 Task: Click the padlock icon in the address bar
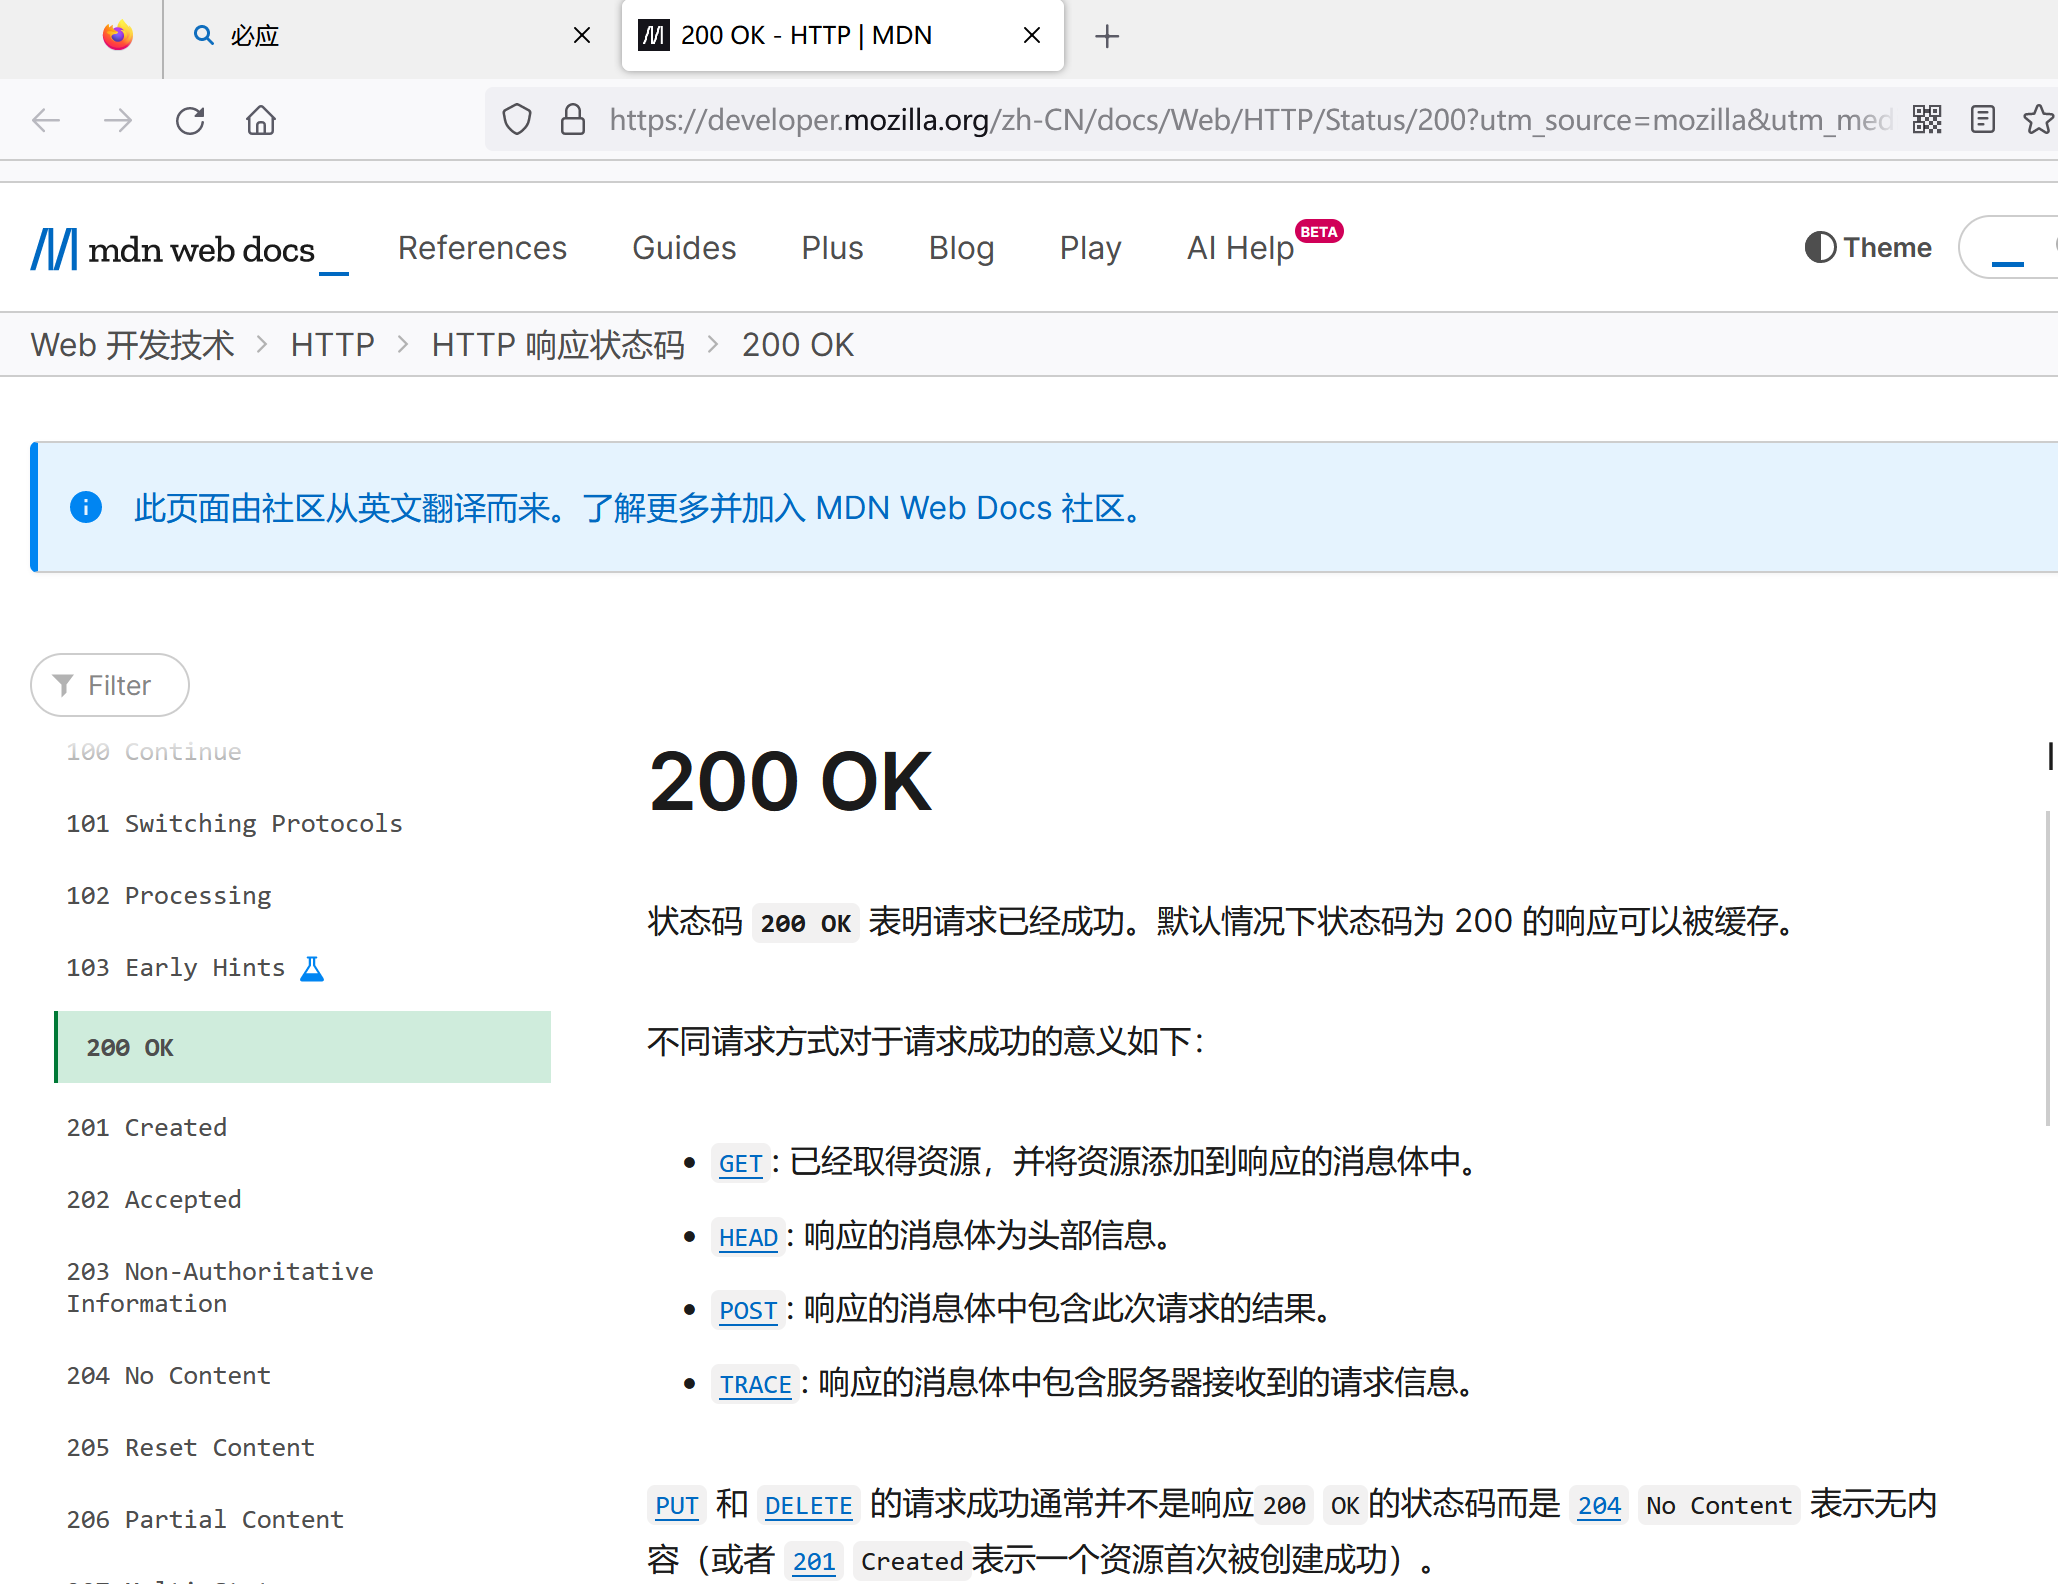tap(571, 119)
